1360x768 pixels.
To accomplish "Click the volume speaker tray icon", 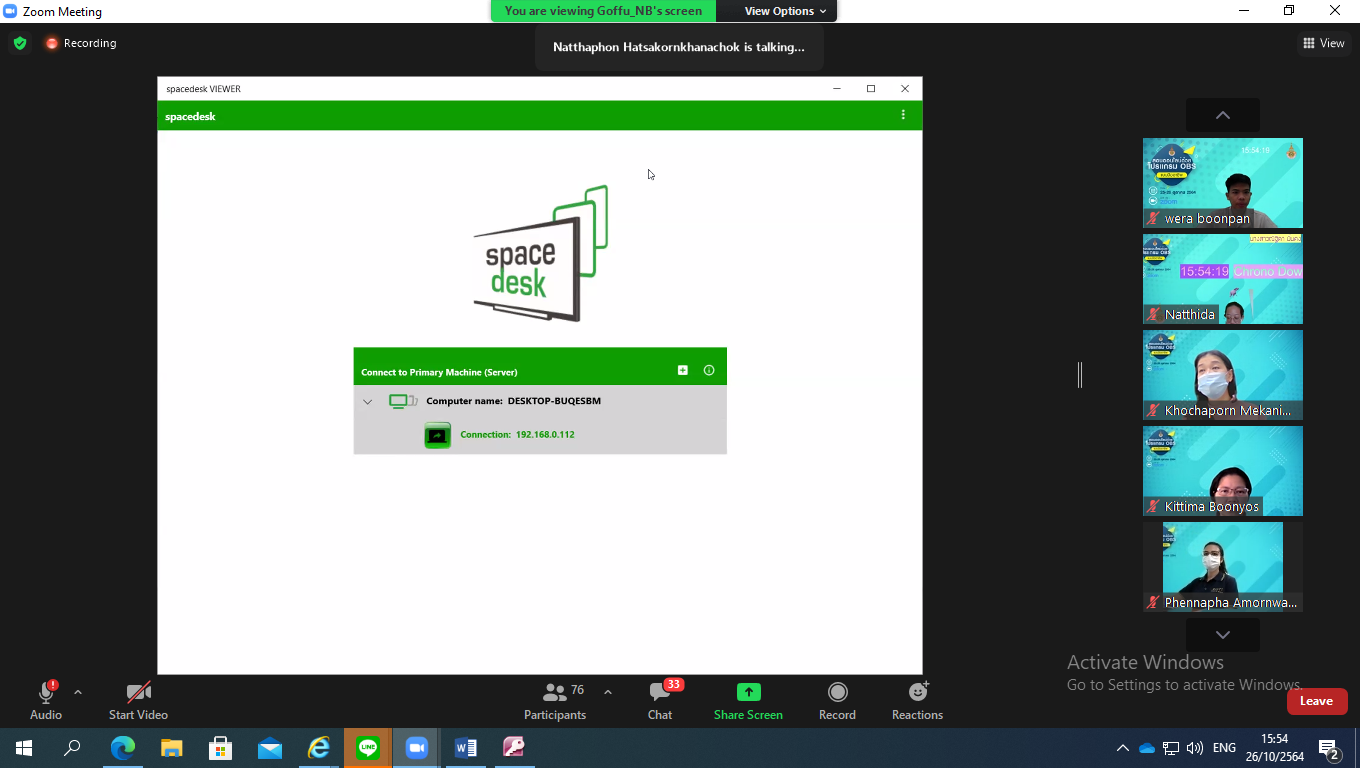I will [x=1195, y=748].
